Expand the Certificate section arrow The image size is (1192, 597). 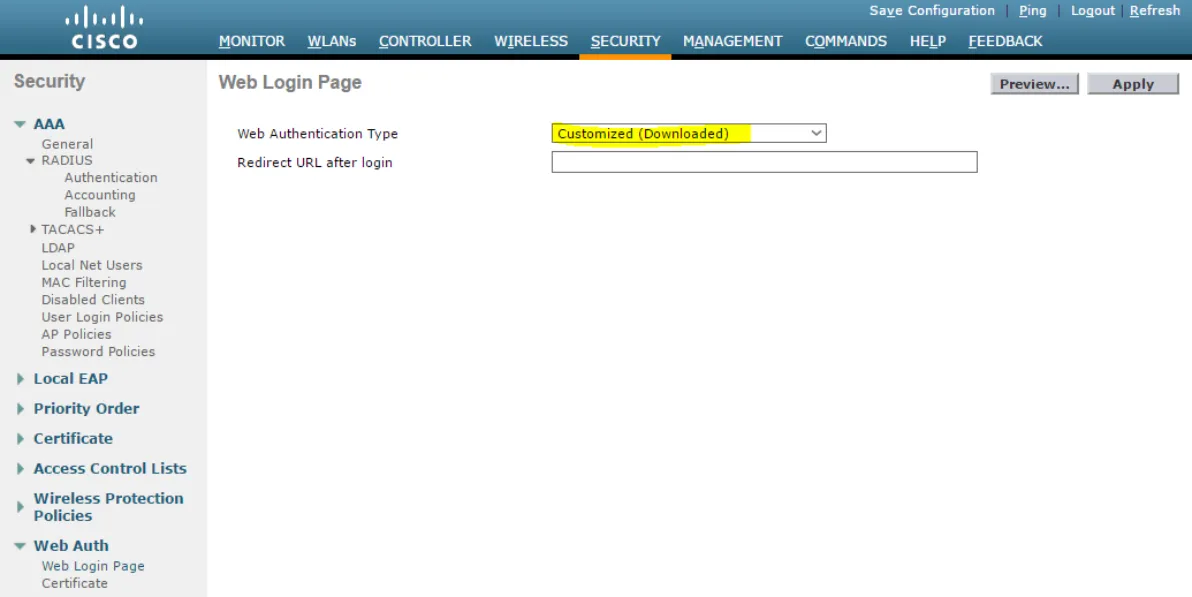(21, 439)
